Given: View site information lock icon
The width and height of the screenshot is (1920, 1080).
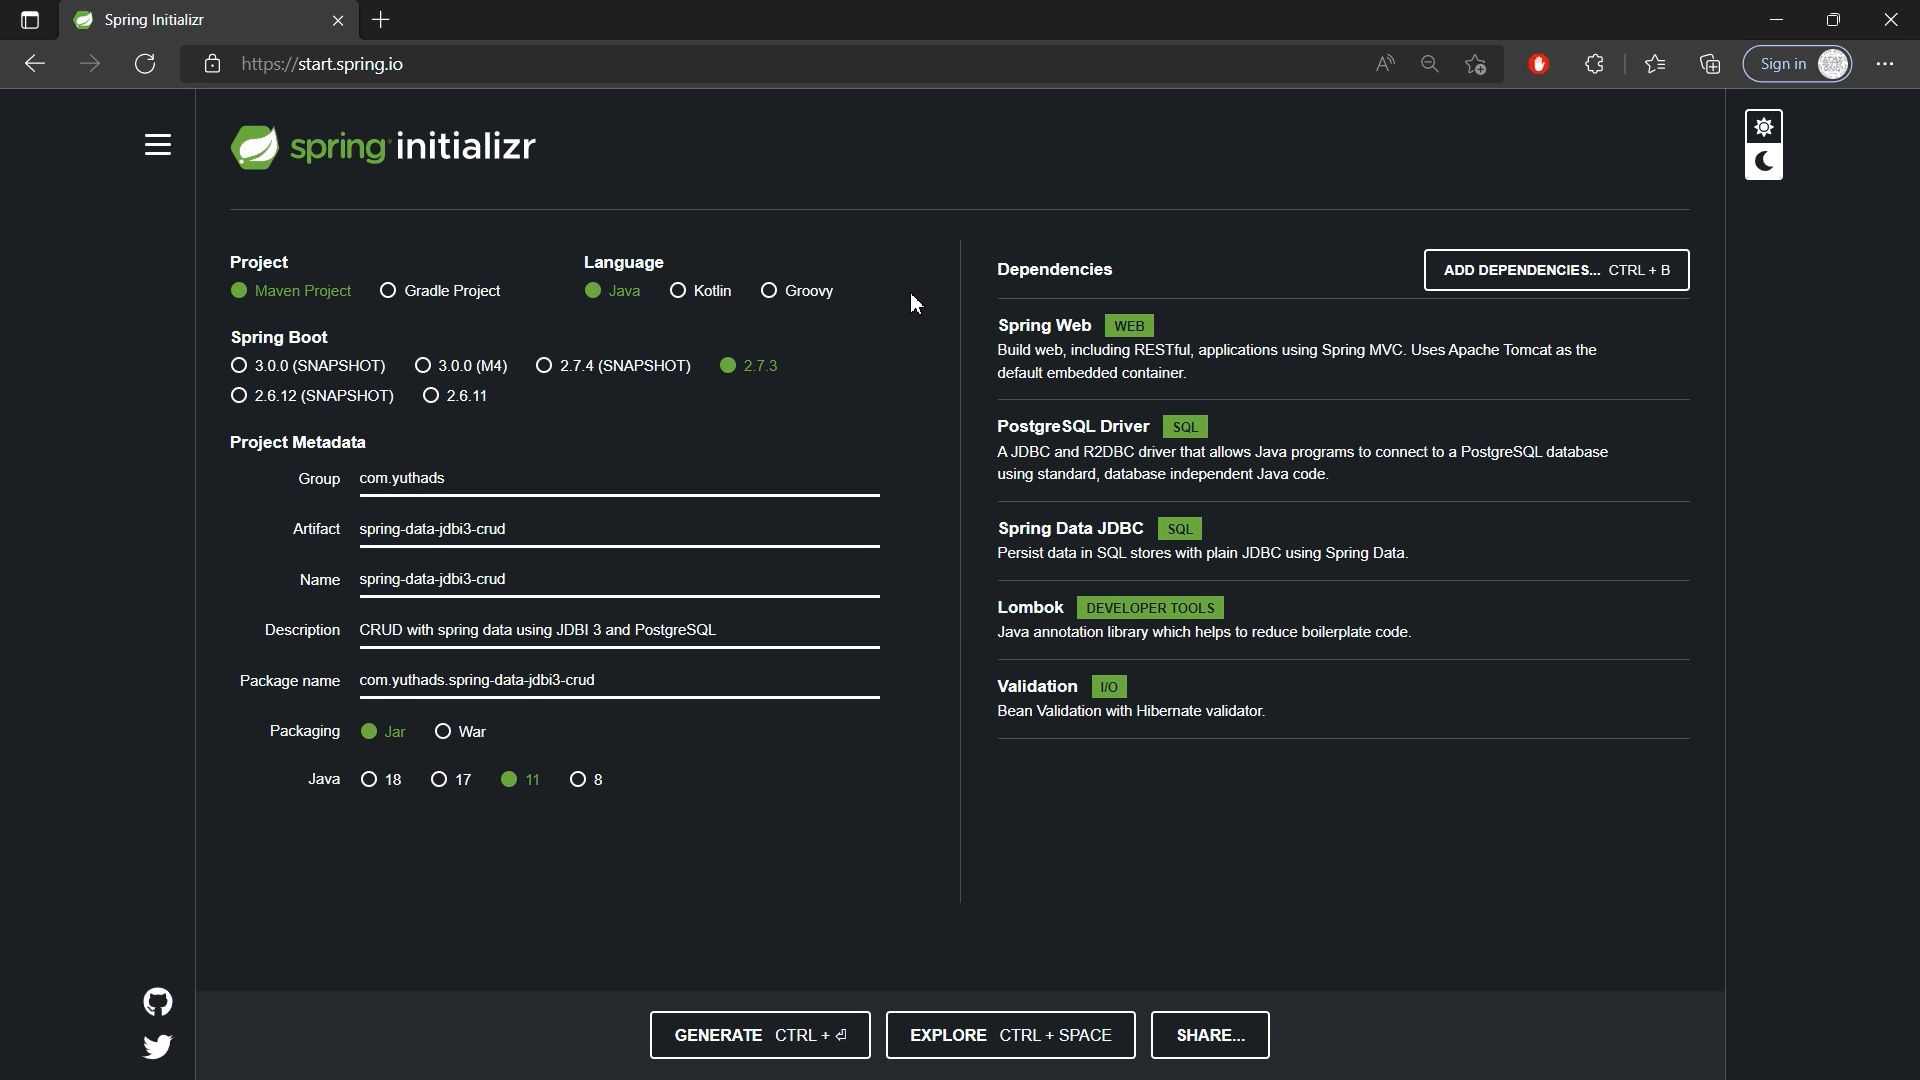Looking at the screenshot, I should click(x=212, y=64).
